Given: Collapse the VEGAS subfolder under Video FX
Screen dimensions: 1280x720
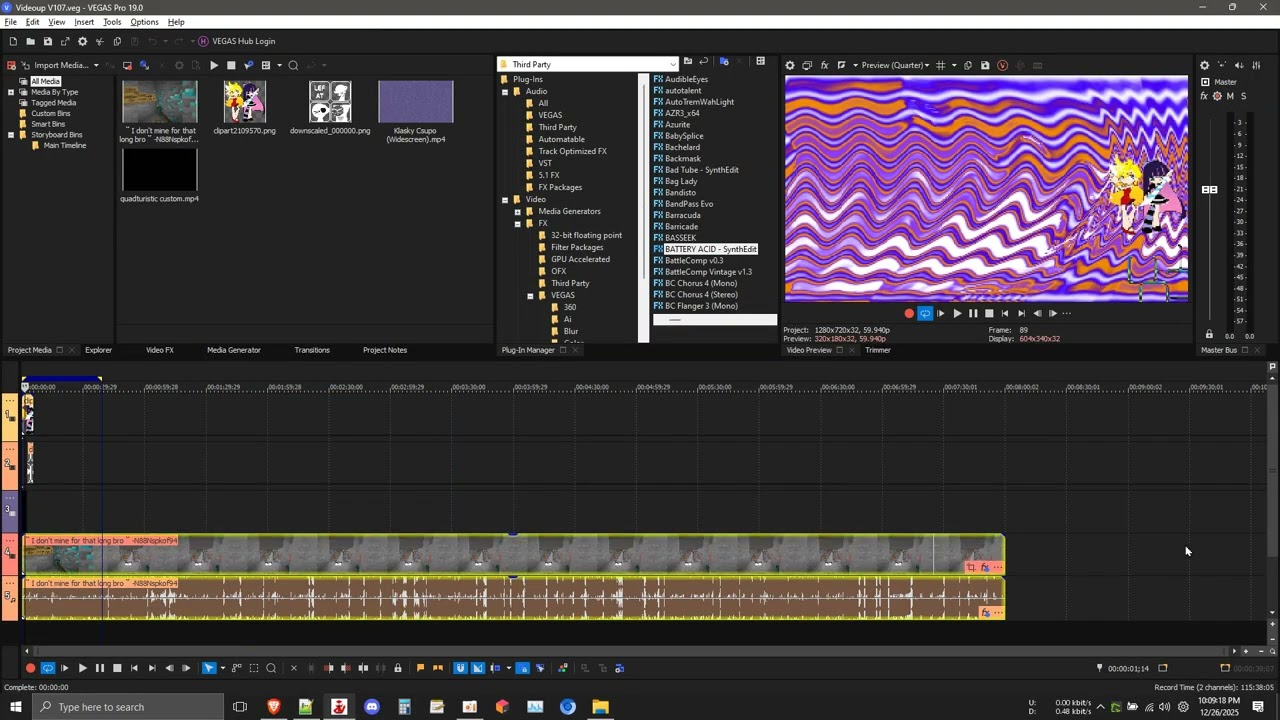Looking at the screenshot, I should coord(531,295).
